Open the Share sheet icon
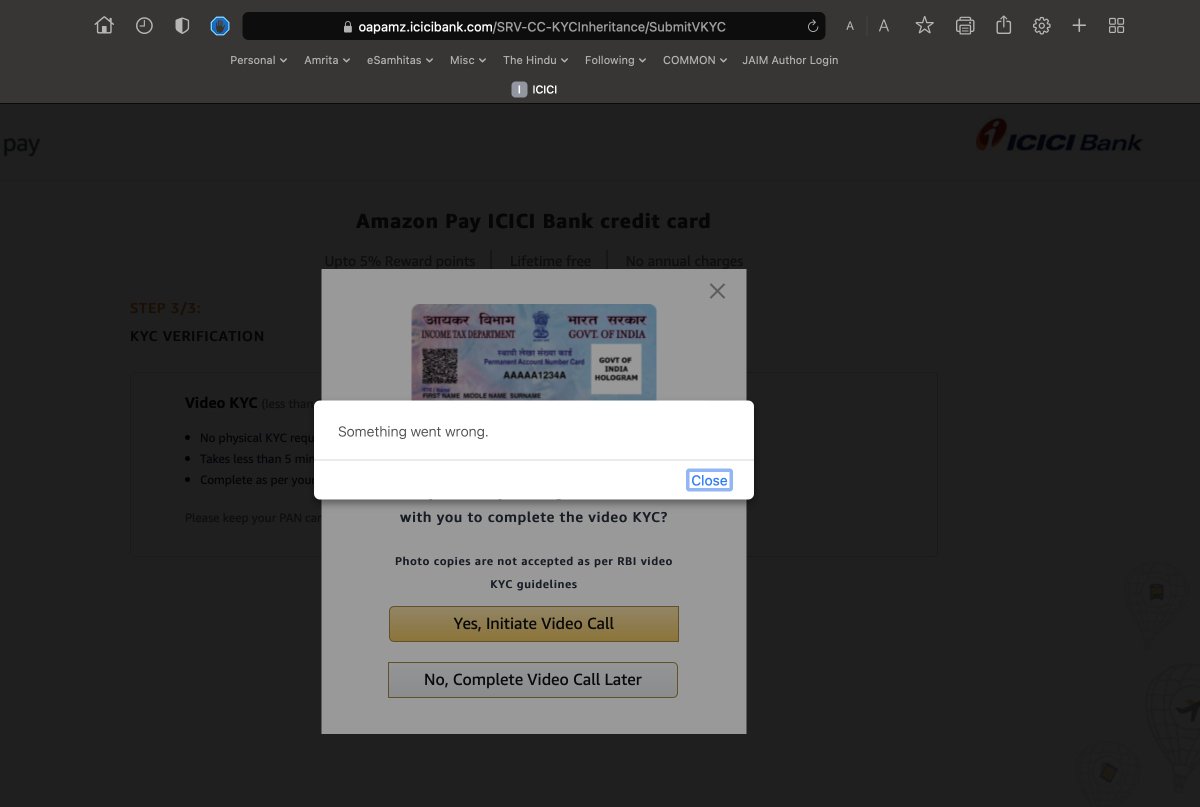This screenshot has width=1200, height=807. point(1004,25)
